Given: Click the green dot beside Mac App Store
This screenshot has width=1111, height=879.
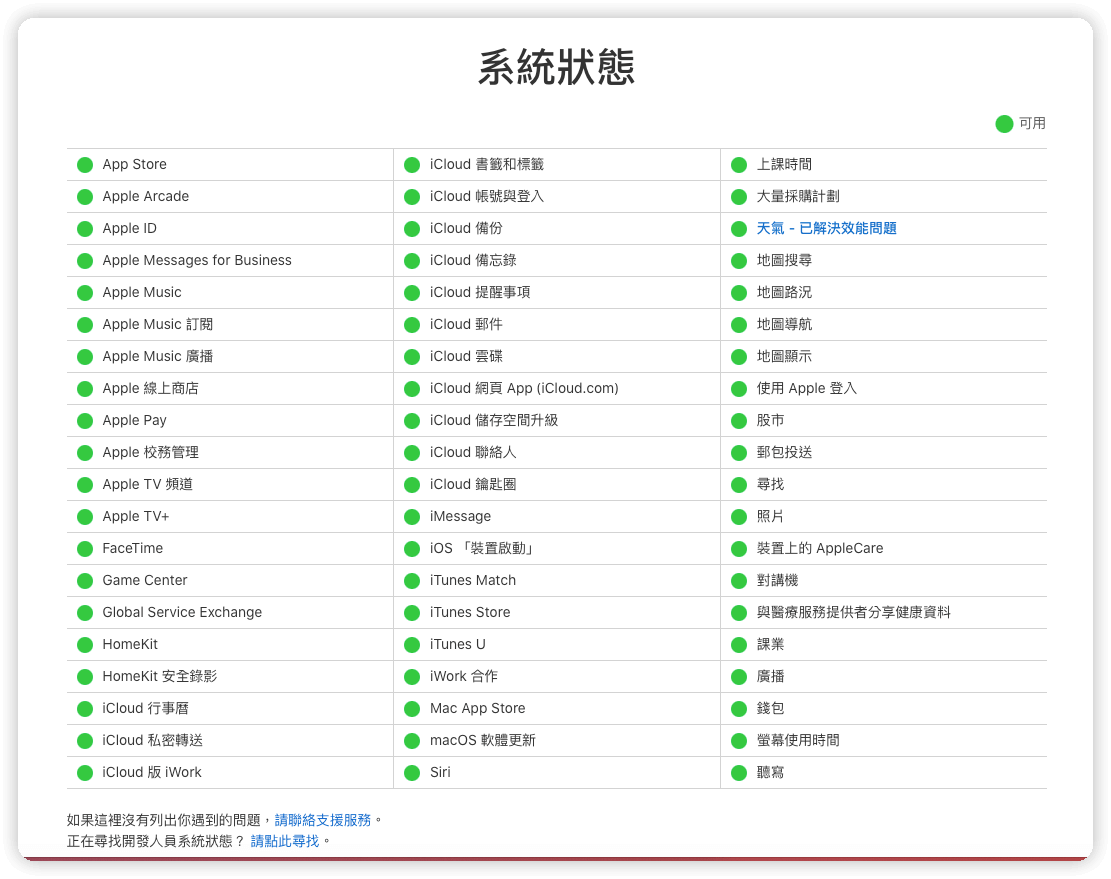Looking at the screenshot, I should pos(412,709).
